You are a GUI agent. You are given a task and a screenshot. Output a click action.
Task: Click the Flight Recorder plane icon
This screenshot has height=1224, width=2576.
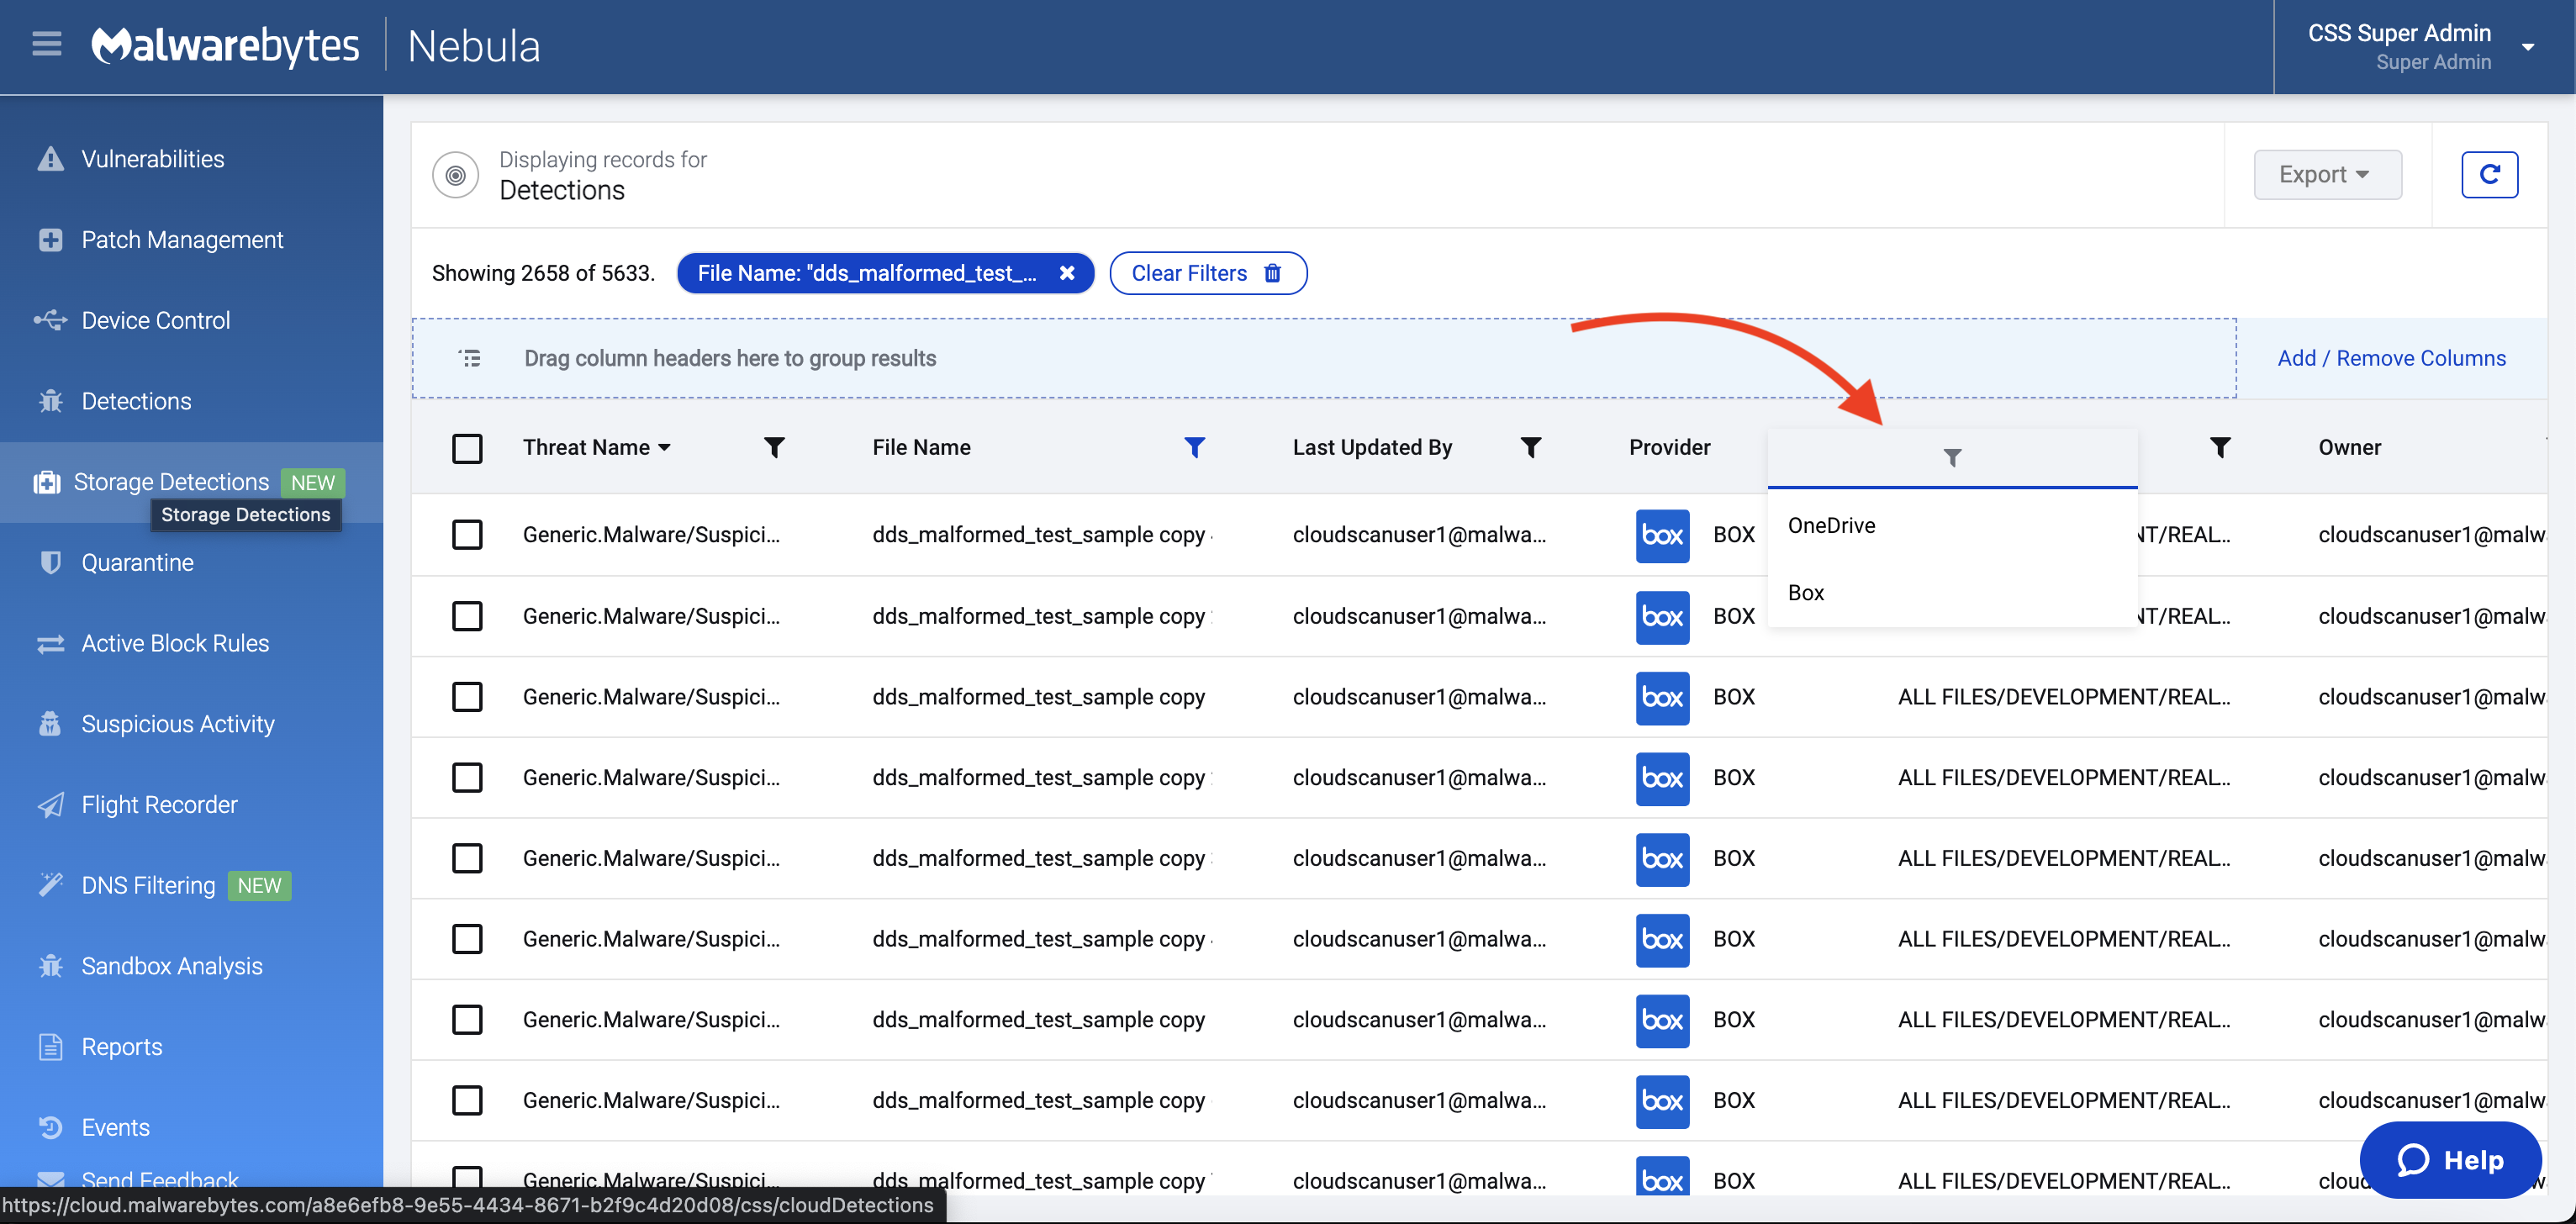click(x=50, y=805)
